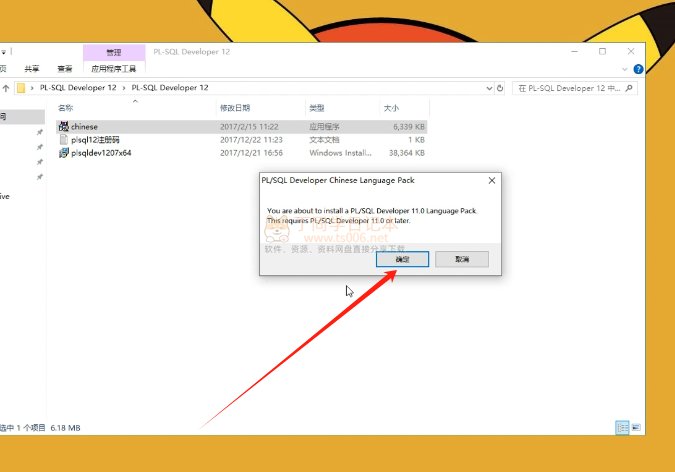Refresh the current folder view

pos(500,88)
